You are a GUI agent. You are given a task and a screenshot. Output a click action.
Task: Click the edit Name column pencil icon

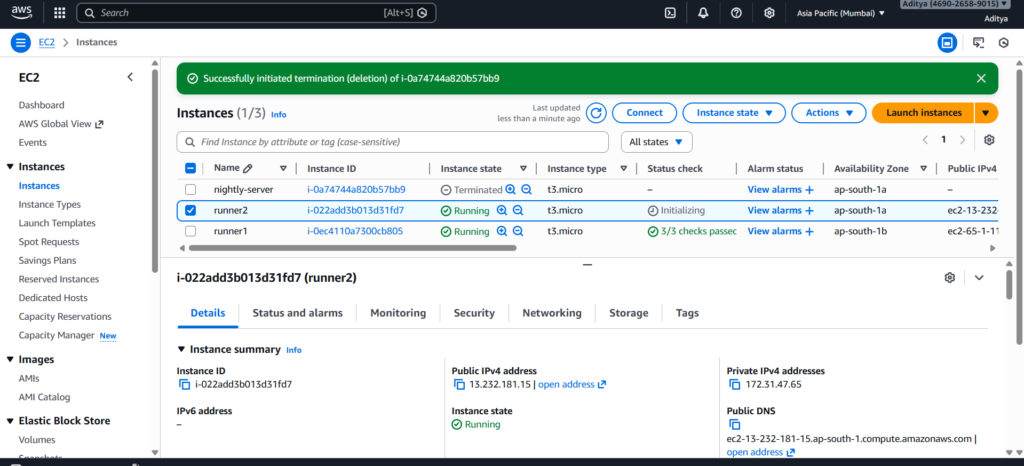pyautogui.click(x=248, y=169)
